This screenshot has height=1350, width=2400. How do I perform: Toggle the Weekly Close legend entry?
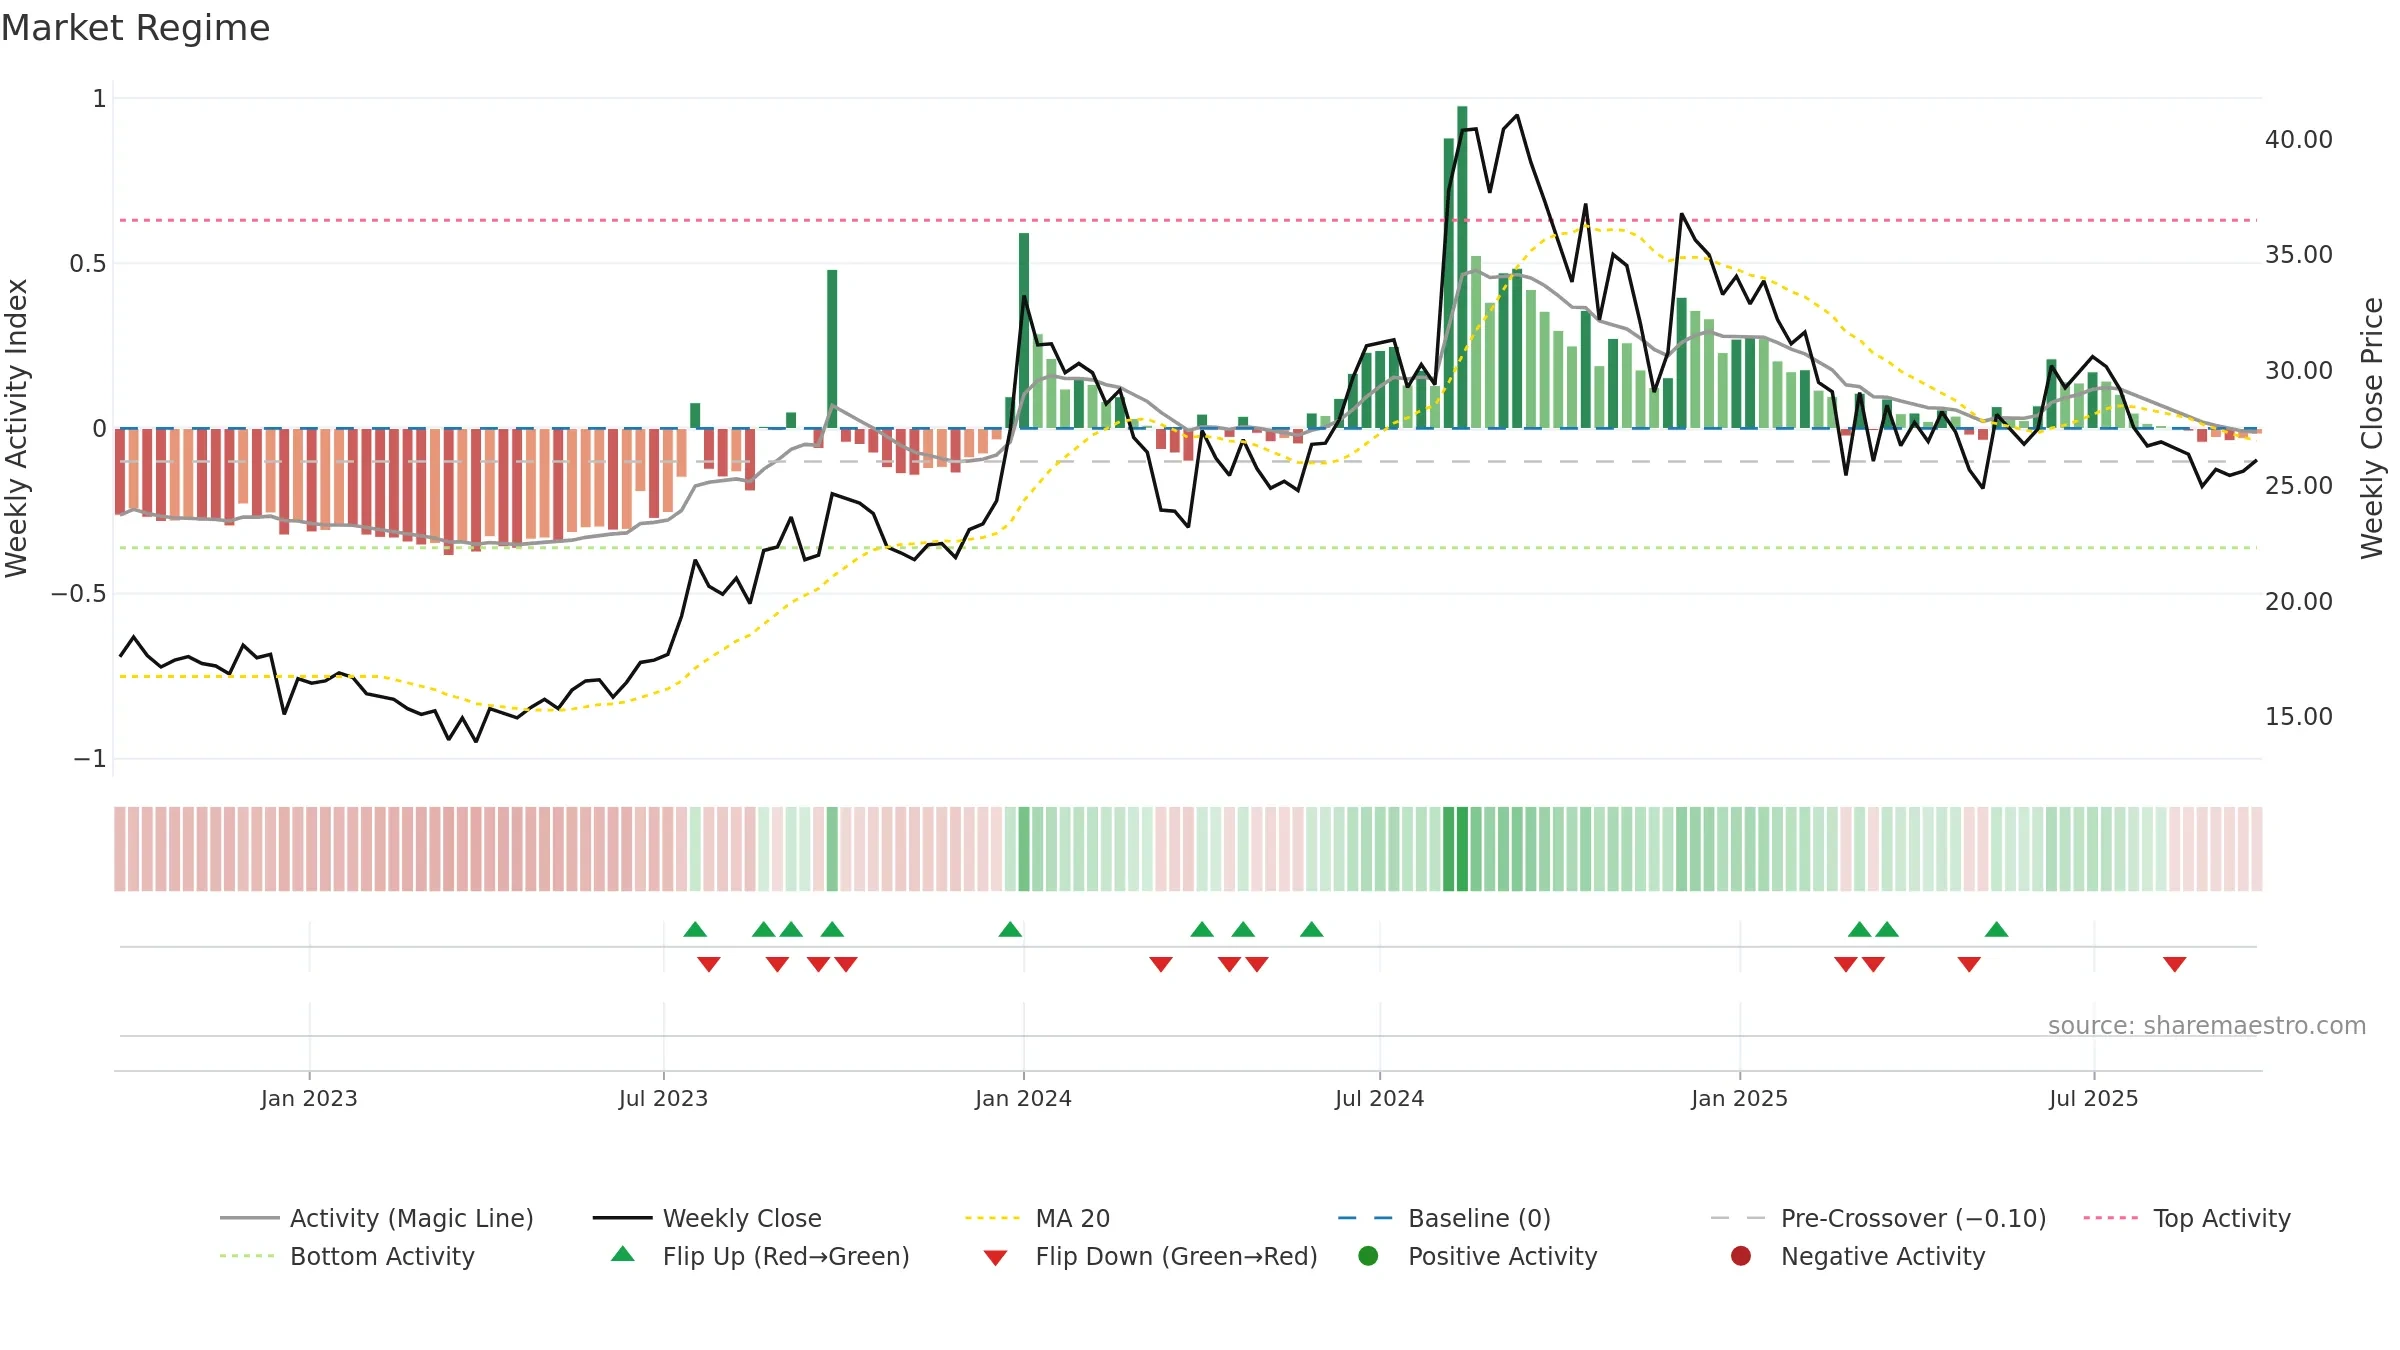point(707,1218)
